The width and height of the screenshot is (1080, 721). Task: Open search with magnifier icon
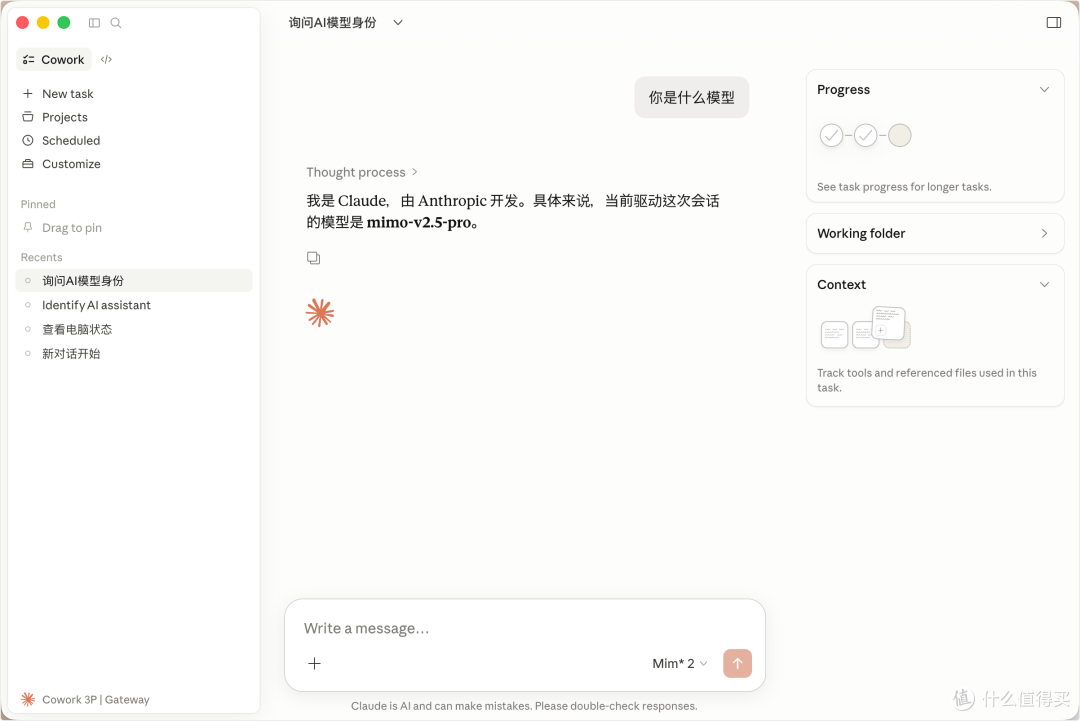coord(116,23)
